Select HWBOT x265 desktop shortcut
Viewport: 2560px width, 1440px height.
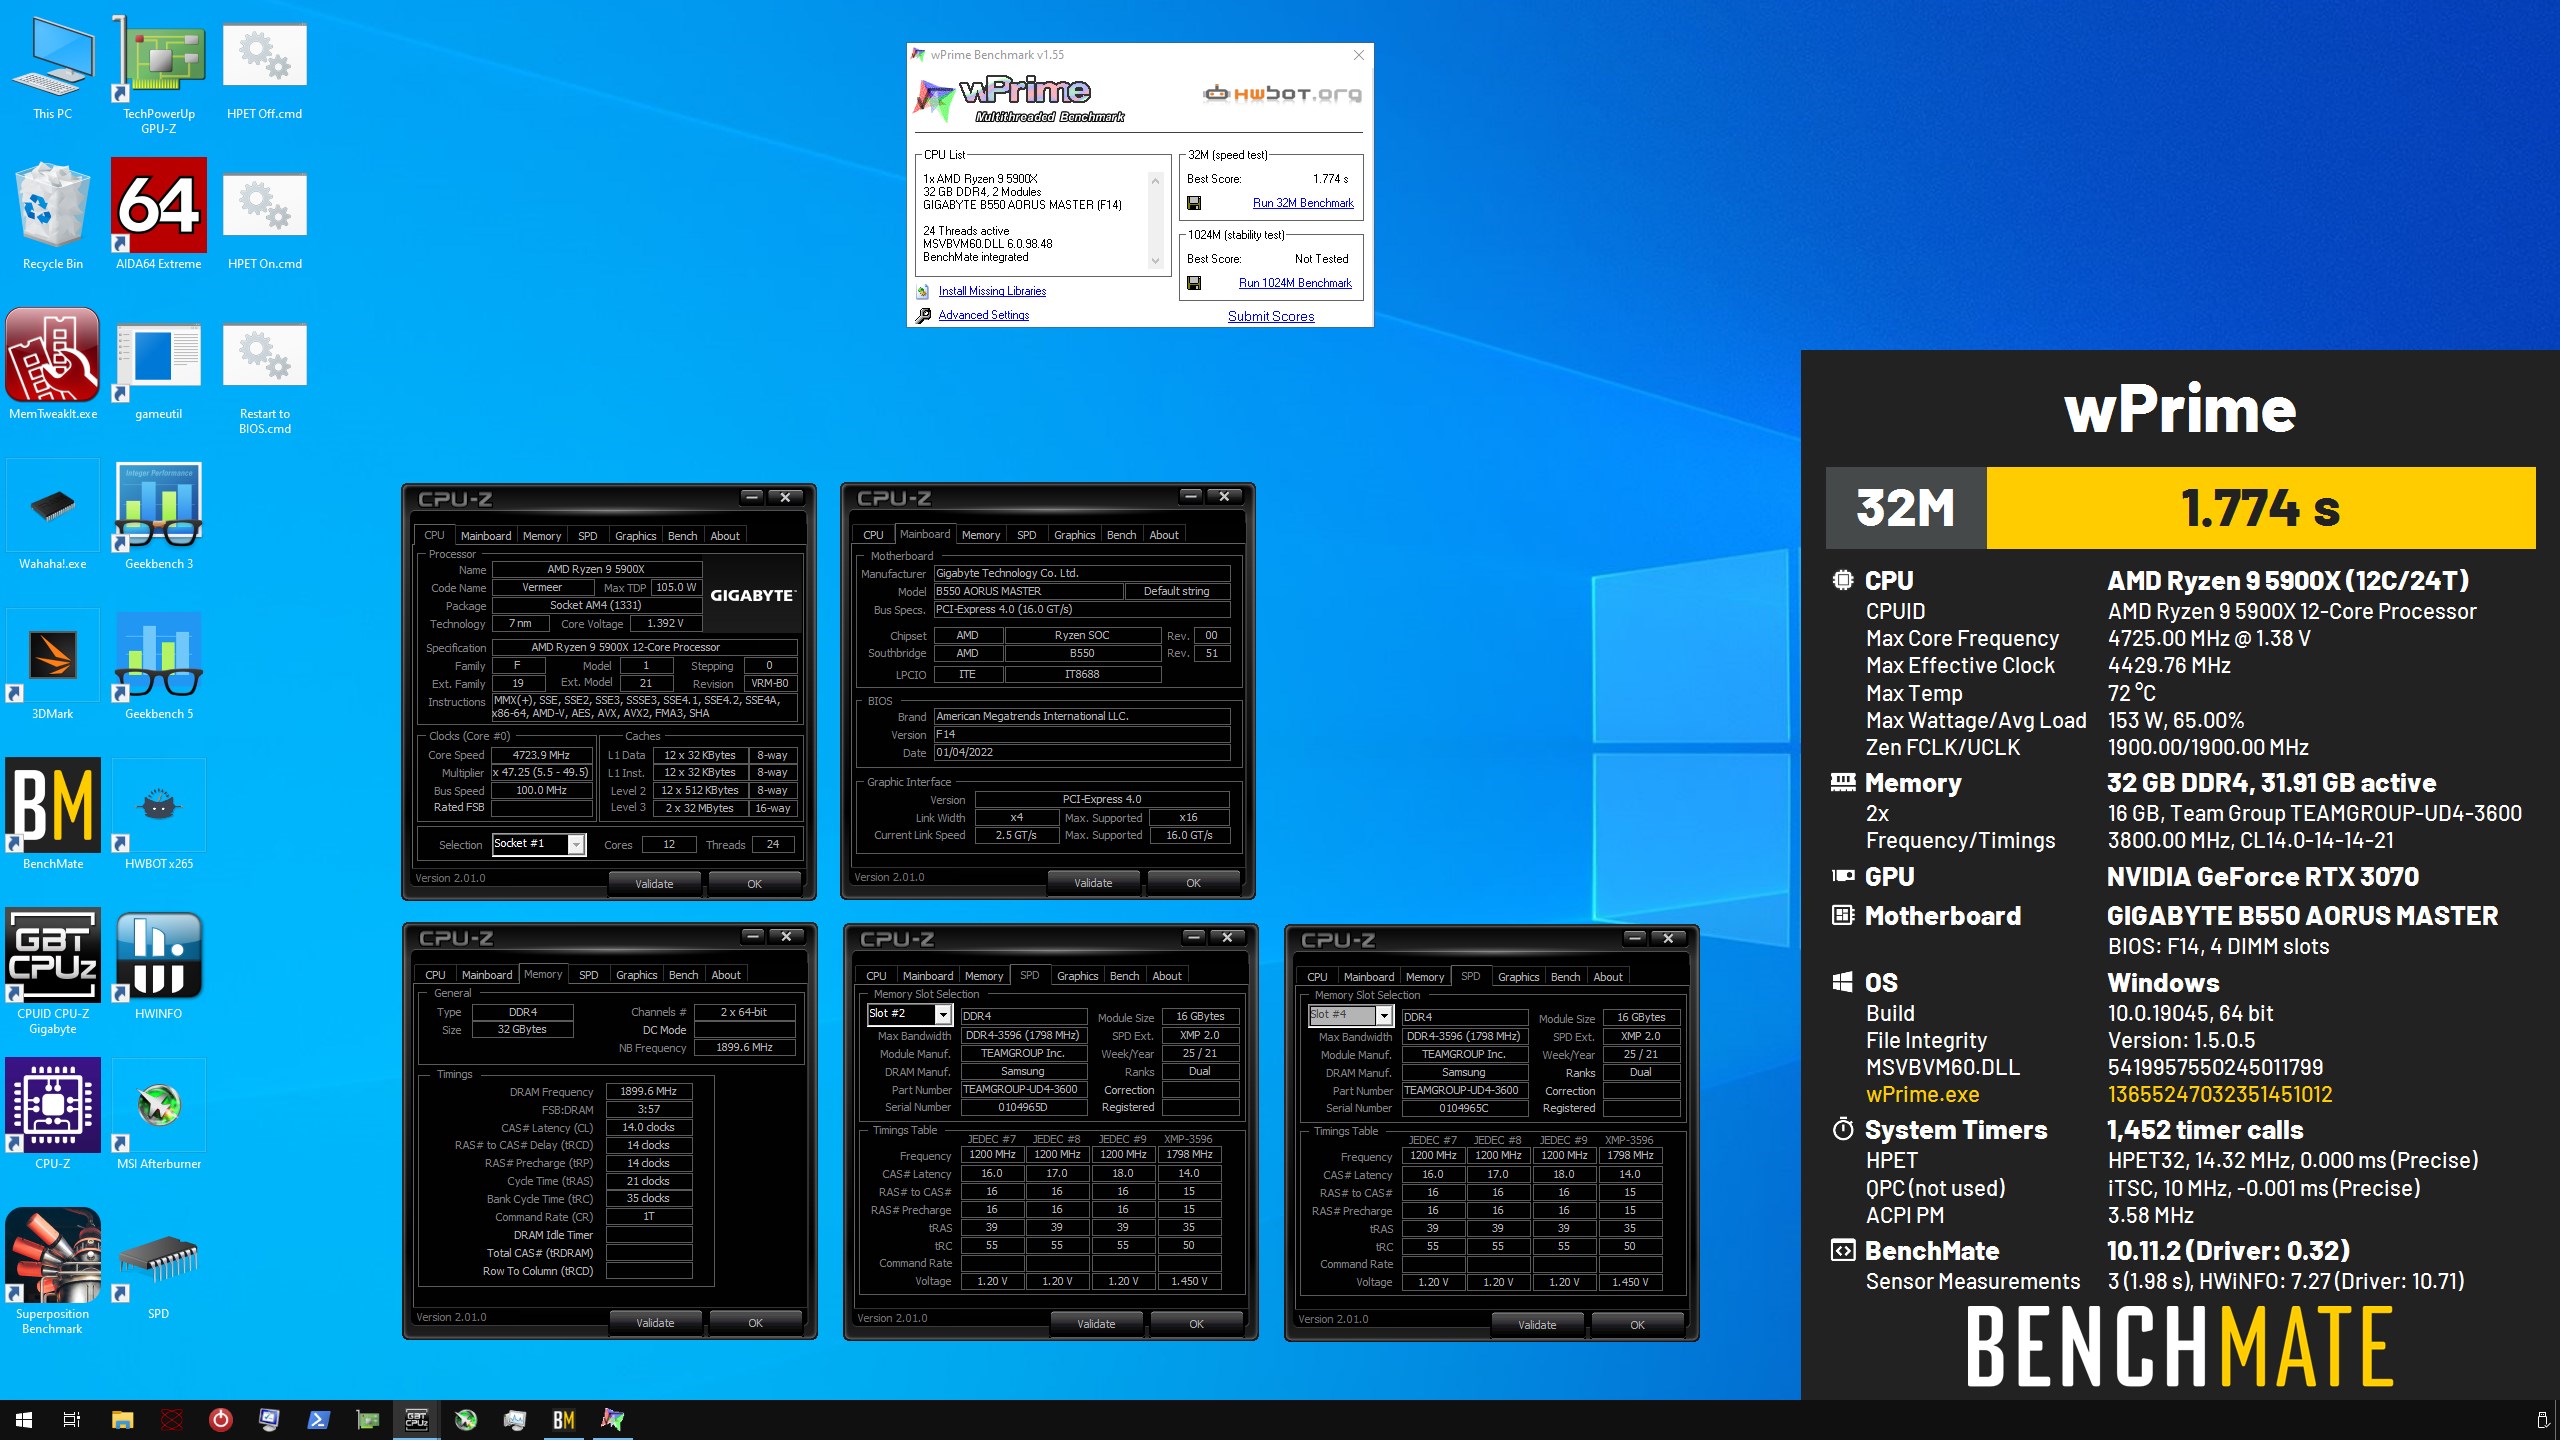(x=159, y=816)
